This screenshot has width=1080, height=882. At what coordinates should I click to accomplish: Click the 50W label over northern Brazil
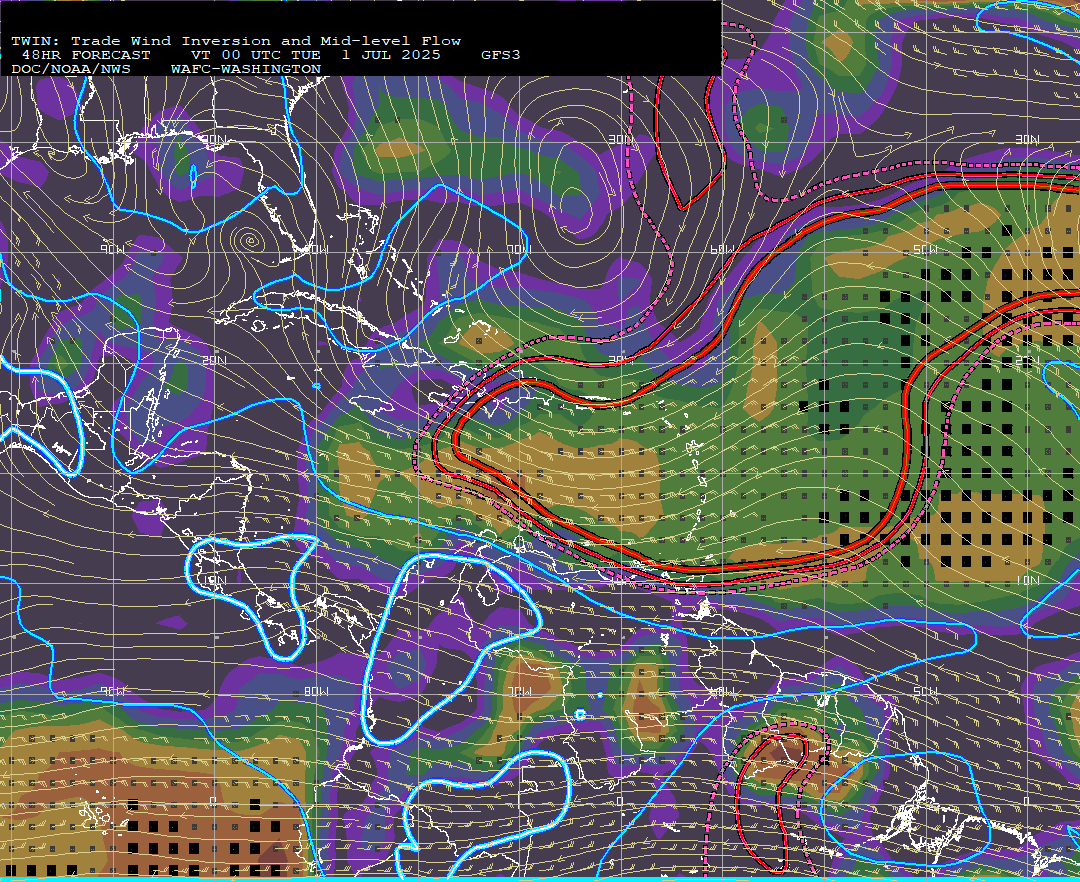click(x=925, y=691)
